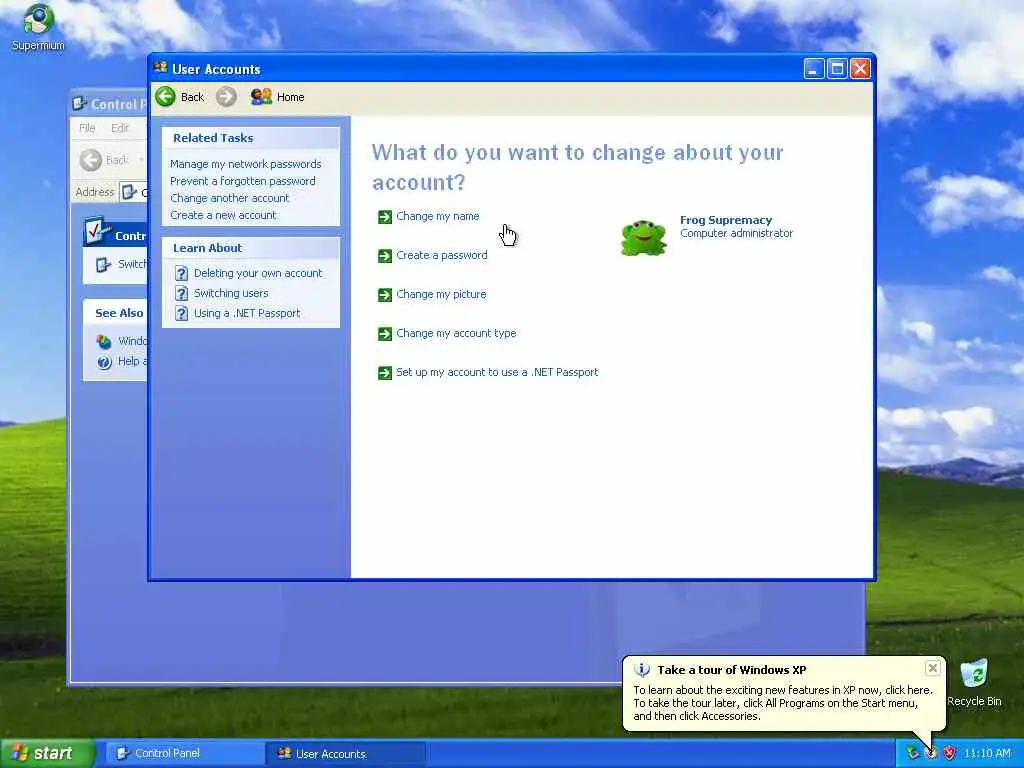The height and width of the screenshot is (768, 1024).
Task: Click Control Panel address bar icon
Action: pyautogui.click(x=129, y=192)
